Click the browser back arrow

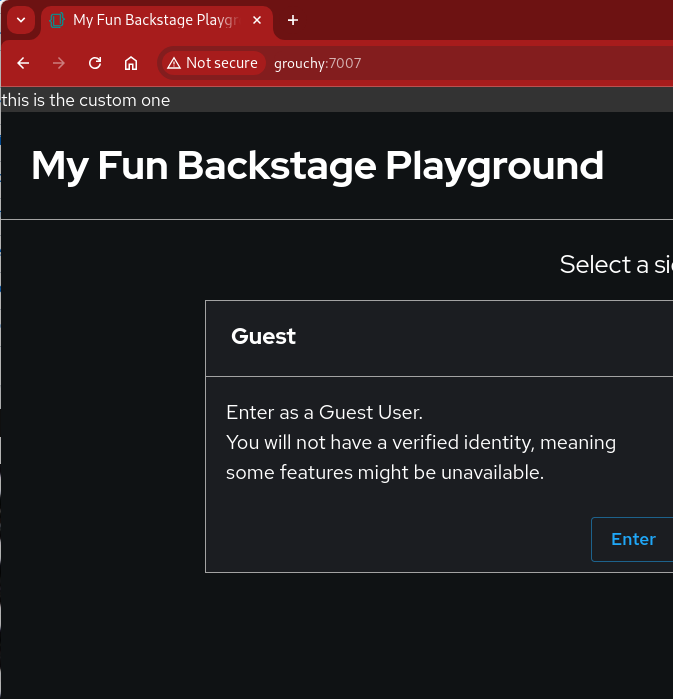23,63
